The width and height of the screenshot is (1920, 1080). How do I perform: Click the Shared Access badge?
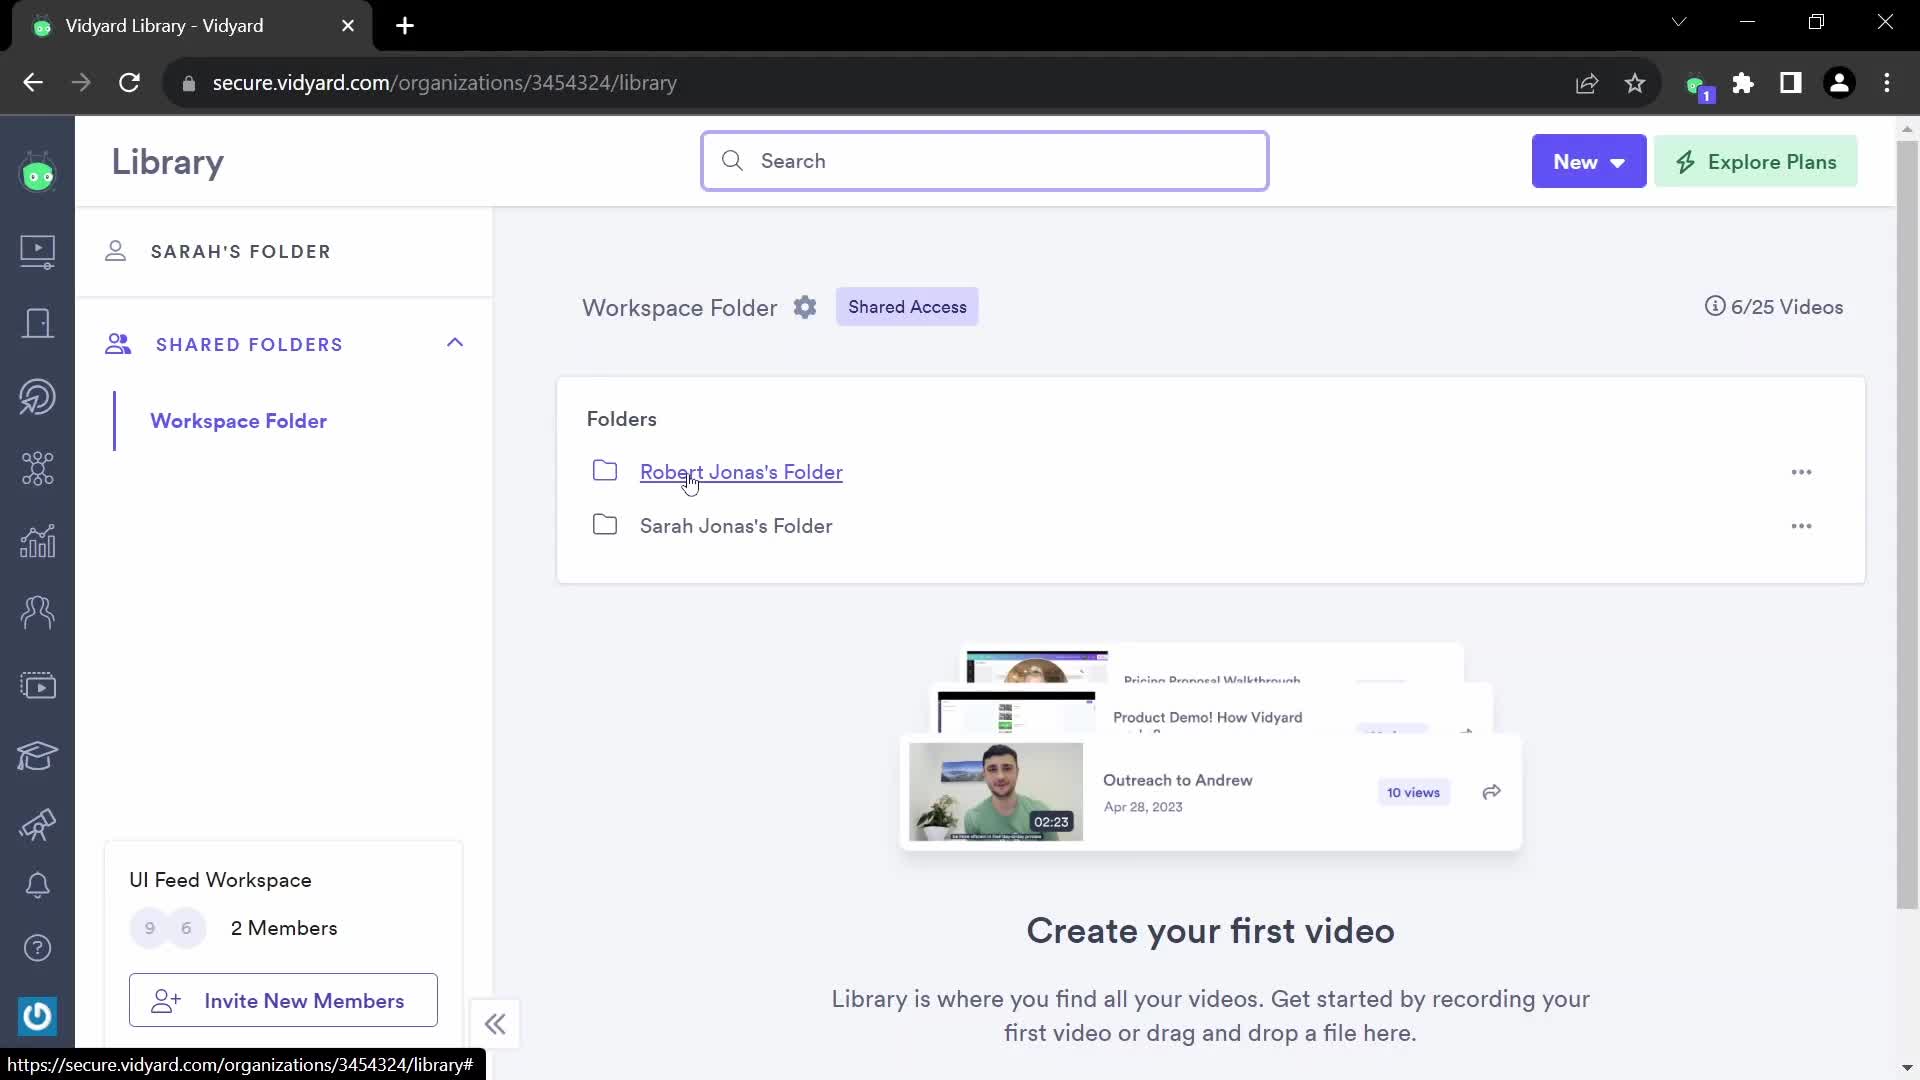click(x=907, y=307)
